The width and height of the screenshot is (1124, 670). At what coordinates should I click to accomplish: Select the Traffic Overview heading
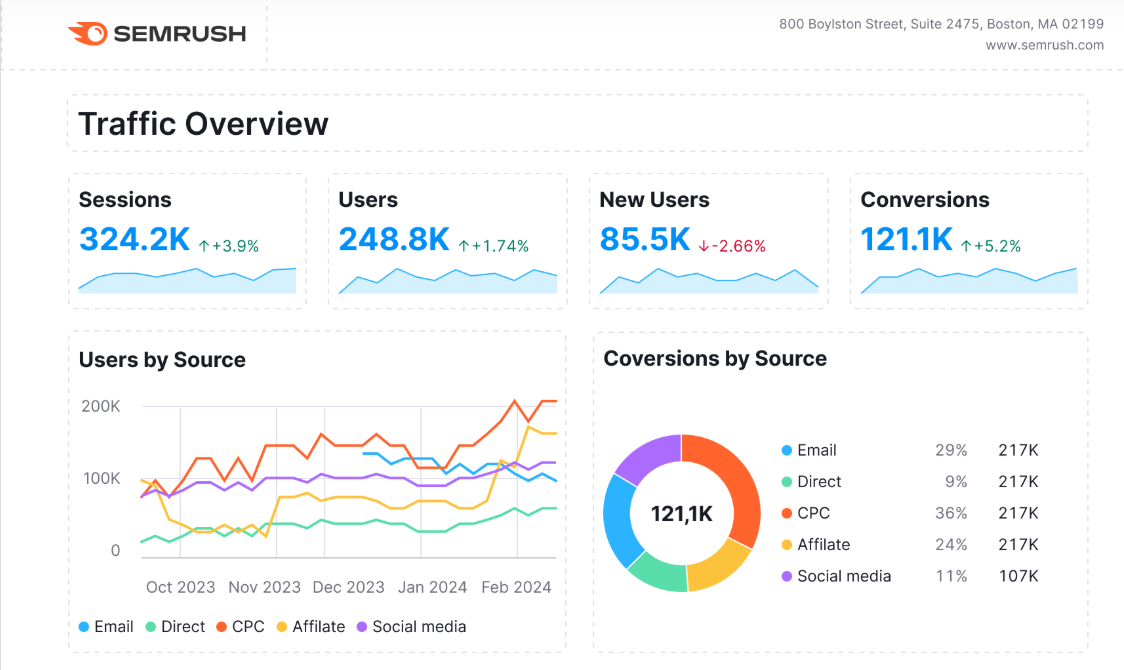click(203, 124)
